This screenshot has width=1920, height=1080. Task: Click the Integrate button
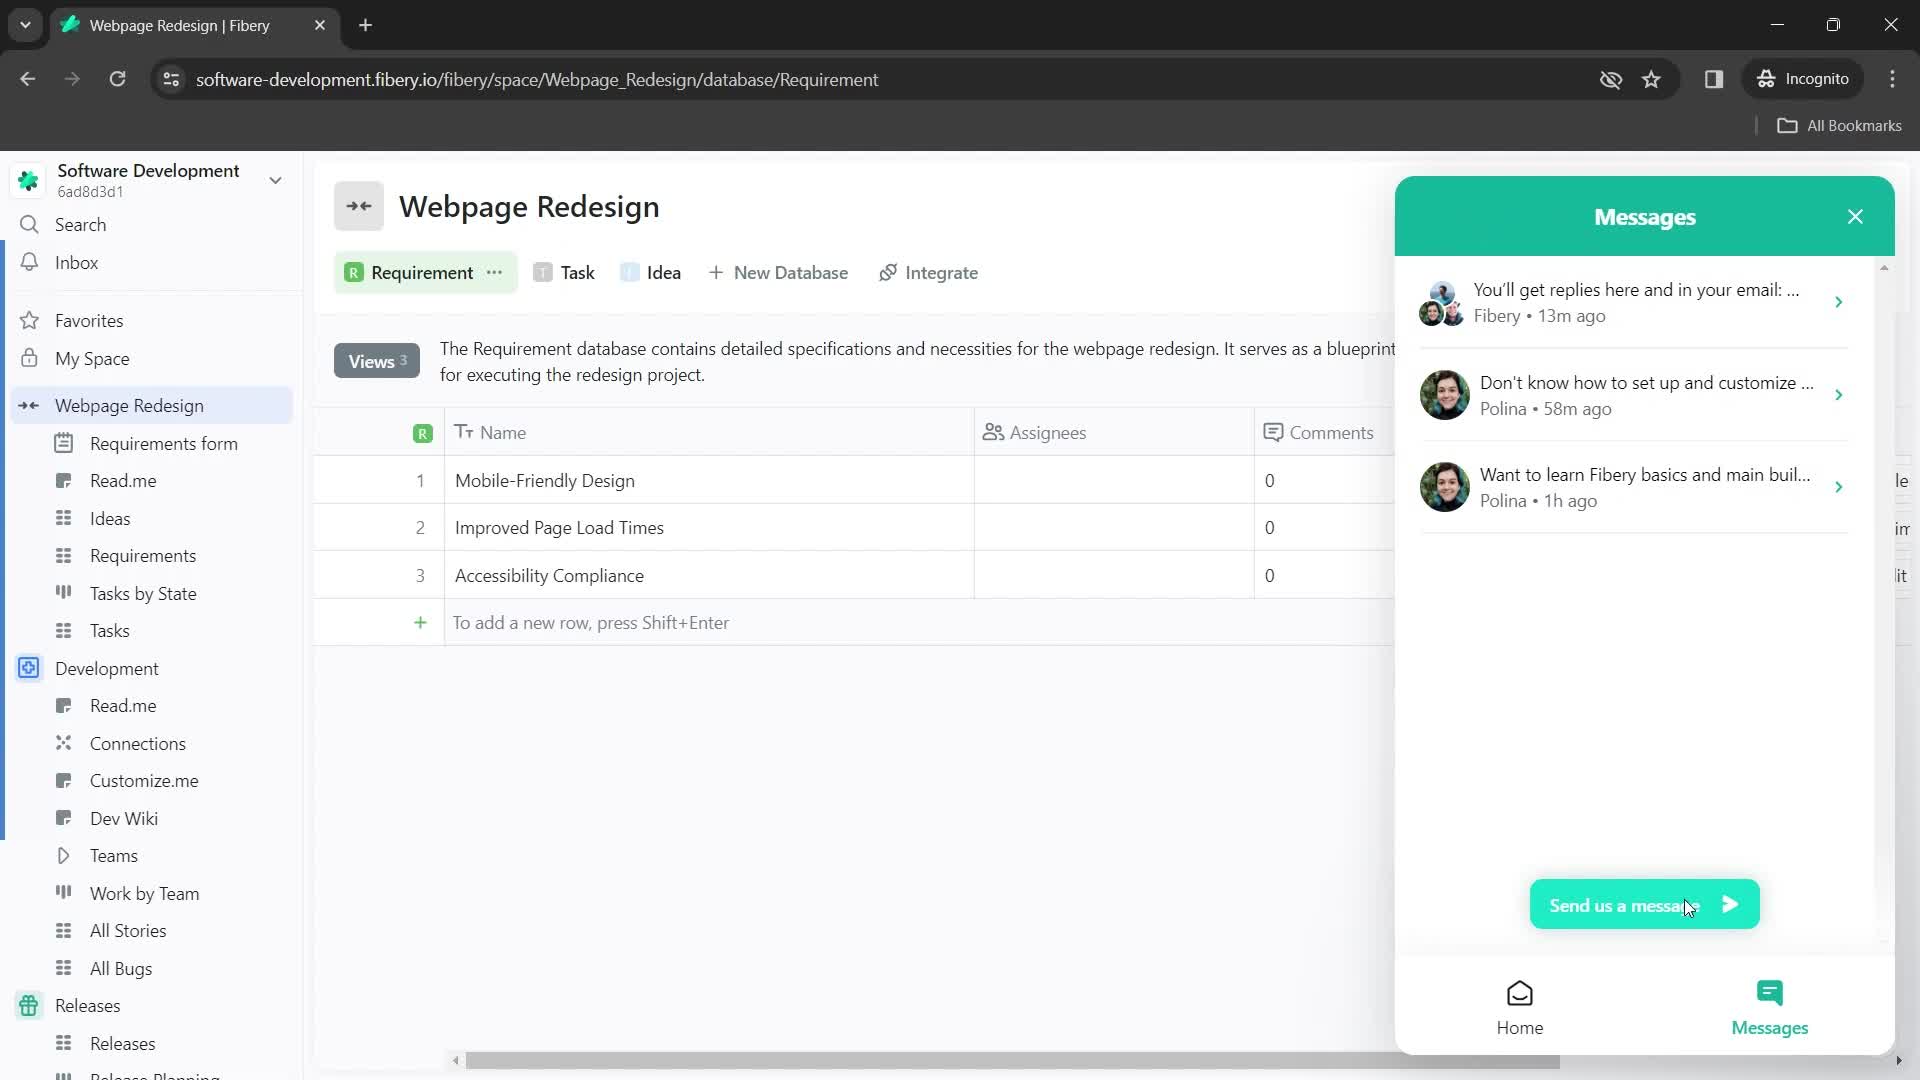point(928,273)
